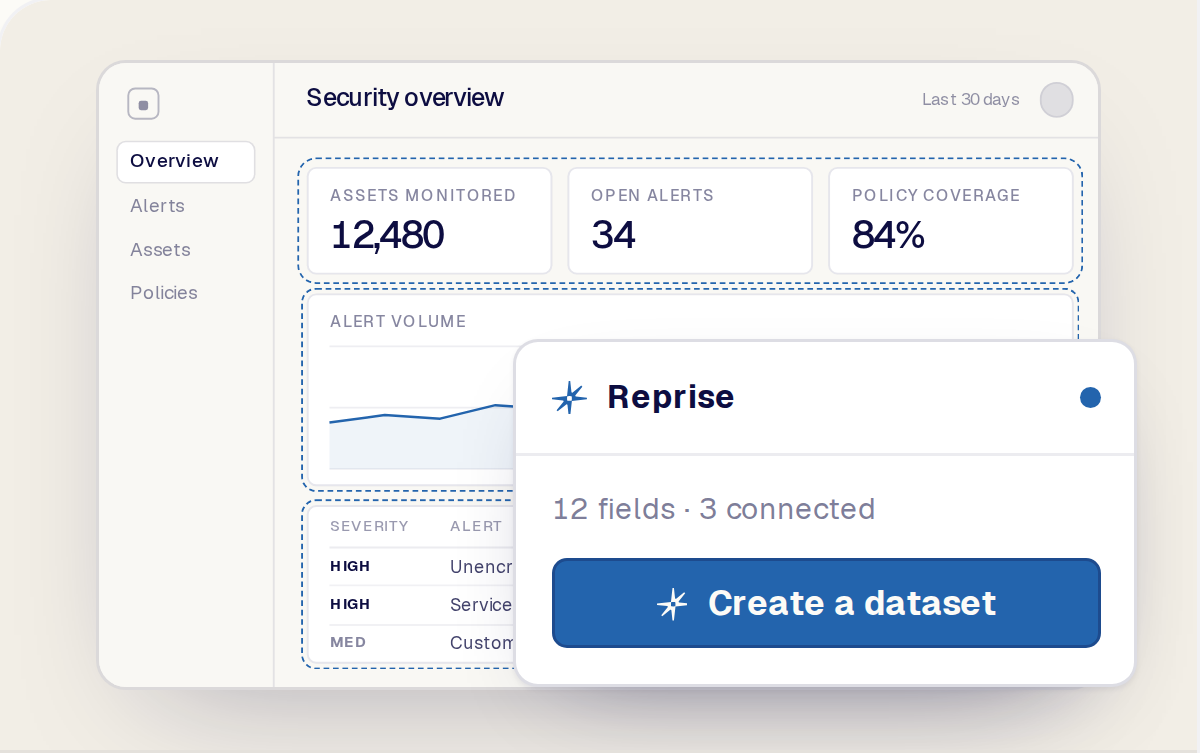Image resolution: width=1200 pixels, height=753 pixels.
Task: Open the Policies sidebar item
Action: 164,293
